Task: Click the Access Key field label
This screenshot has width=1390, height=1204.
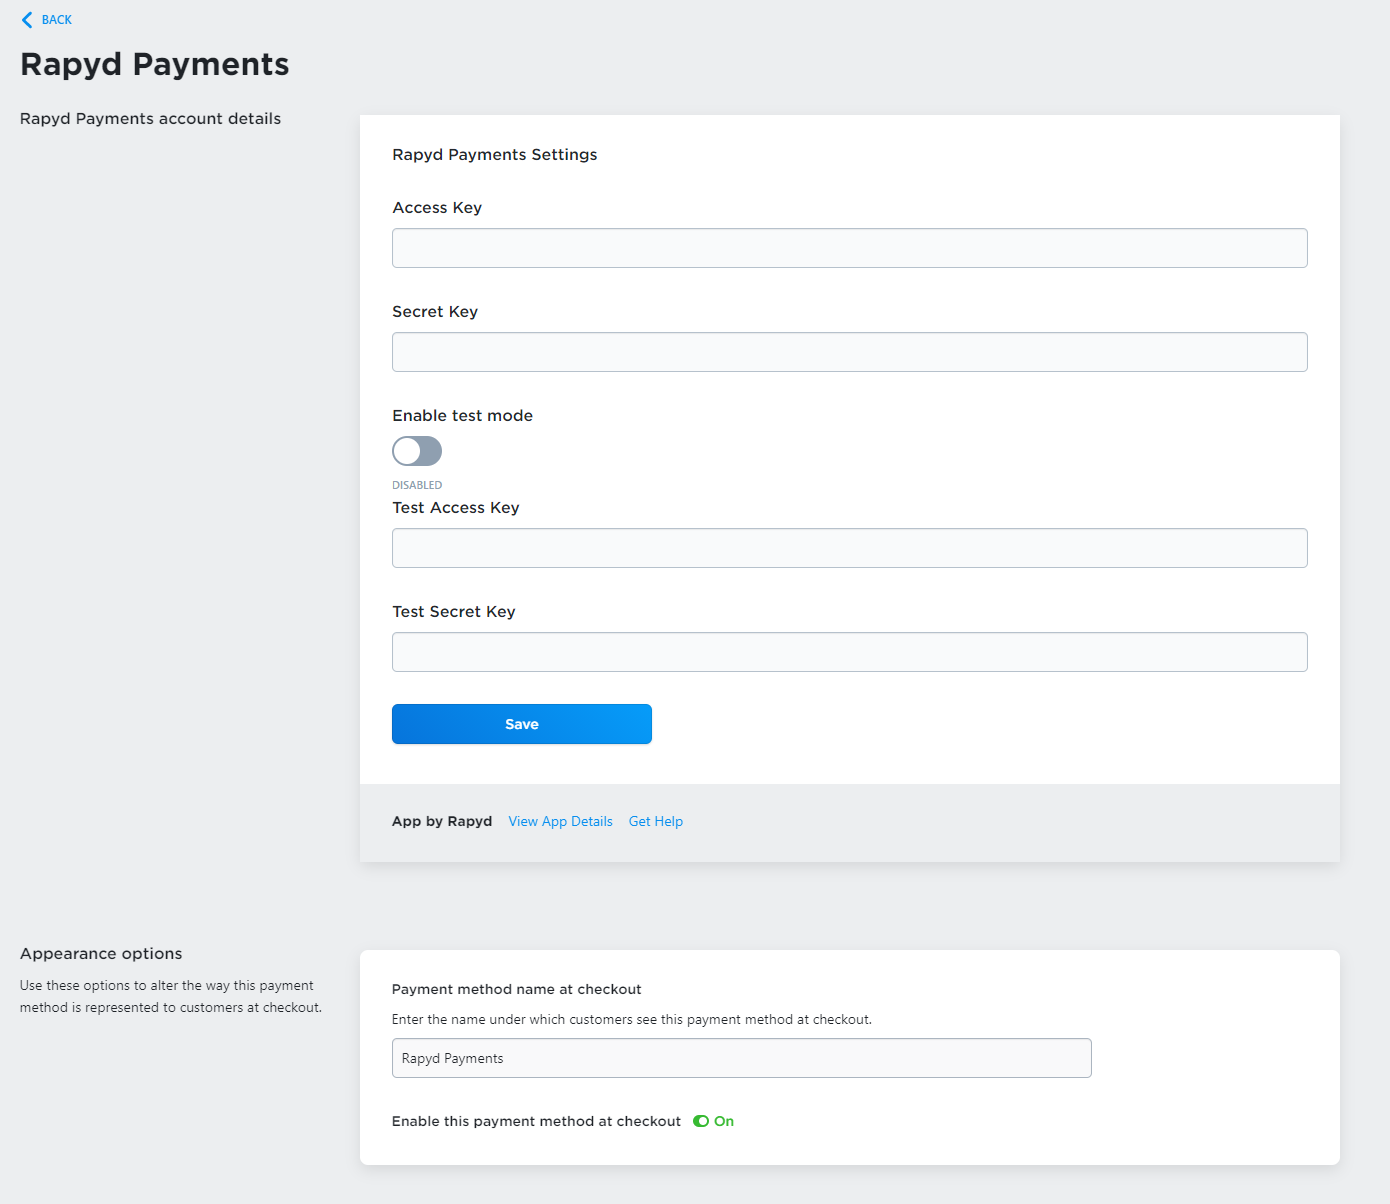Action: (437, 208)
